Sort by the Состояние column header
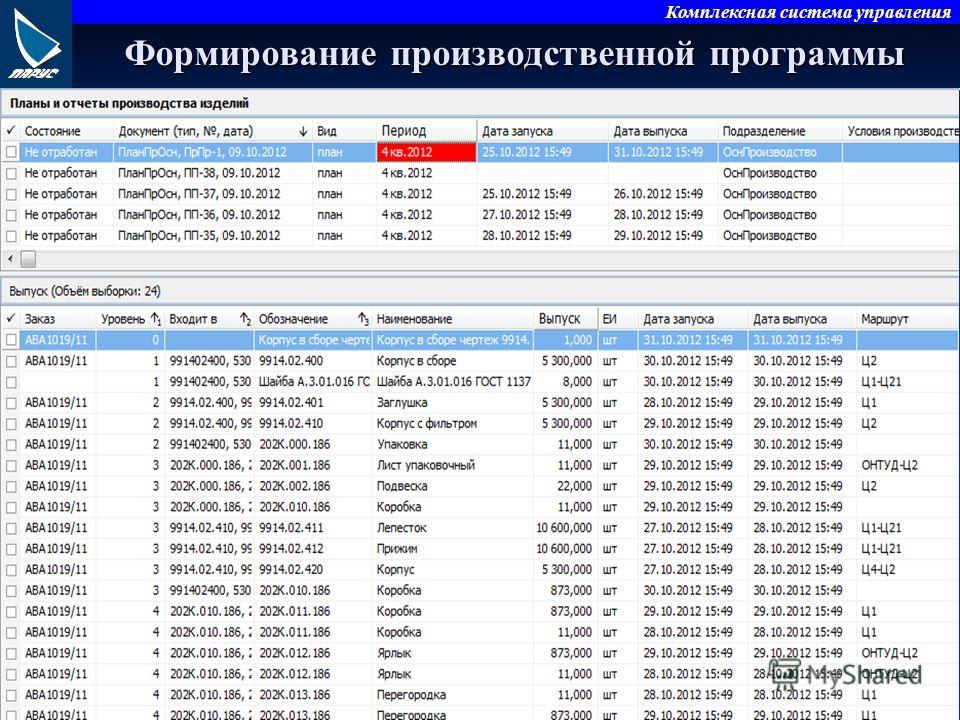 point(53,131)
